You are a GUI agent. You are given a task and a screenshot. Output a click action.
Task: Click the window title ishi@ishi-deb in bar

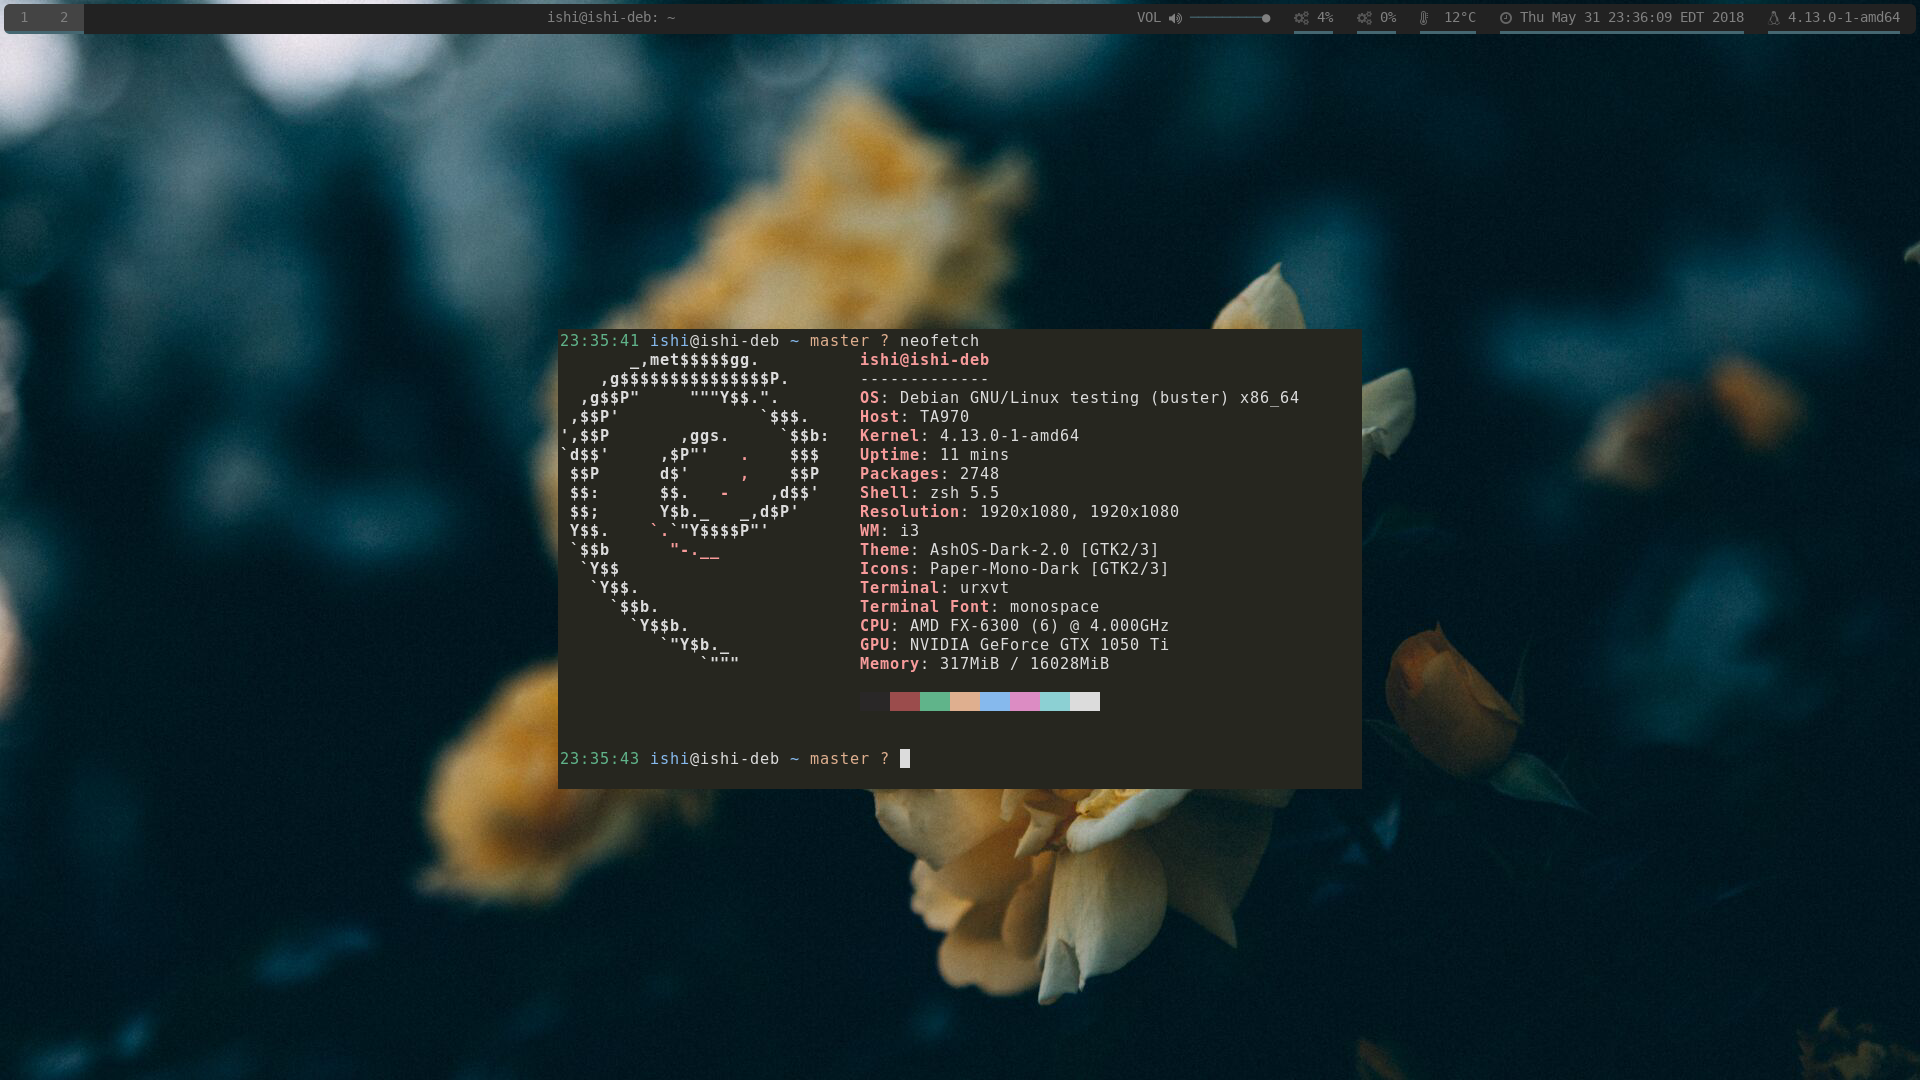pos(610,18)
